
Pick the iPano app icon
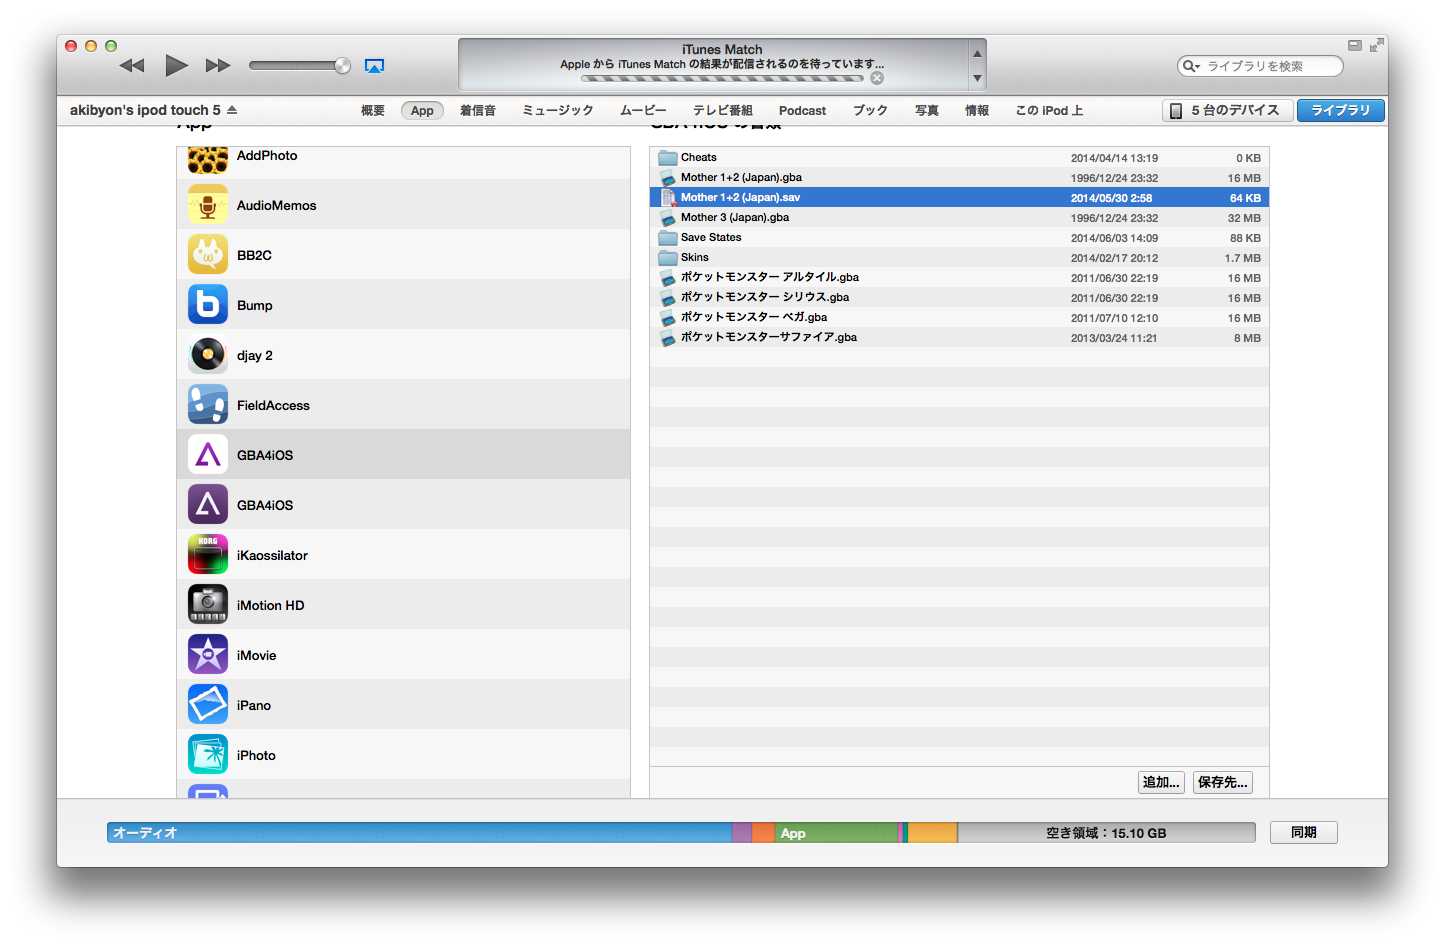pos(208,705)
